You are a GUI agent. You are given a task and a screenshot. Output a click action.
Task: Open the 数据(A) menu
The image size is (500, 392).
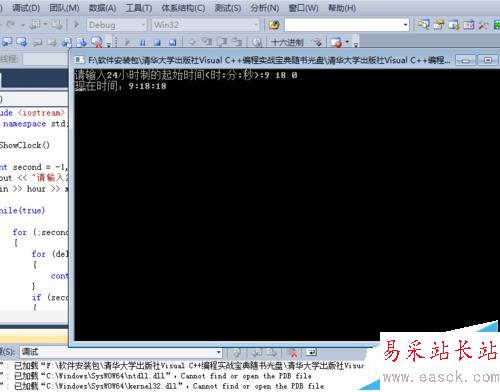coord(102,8)
